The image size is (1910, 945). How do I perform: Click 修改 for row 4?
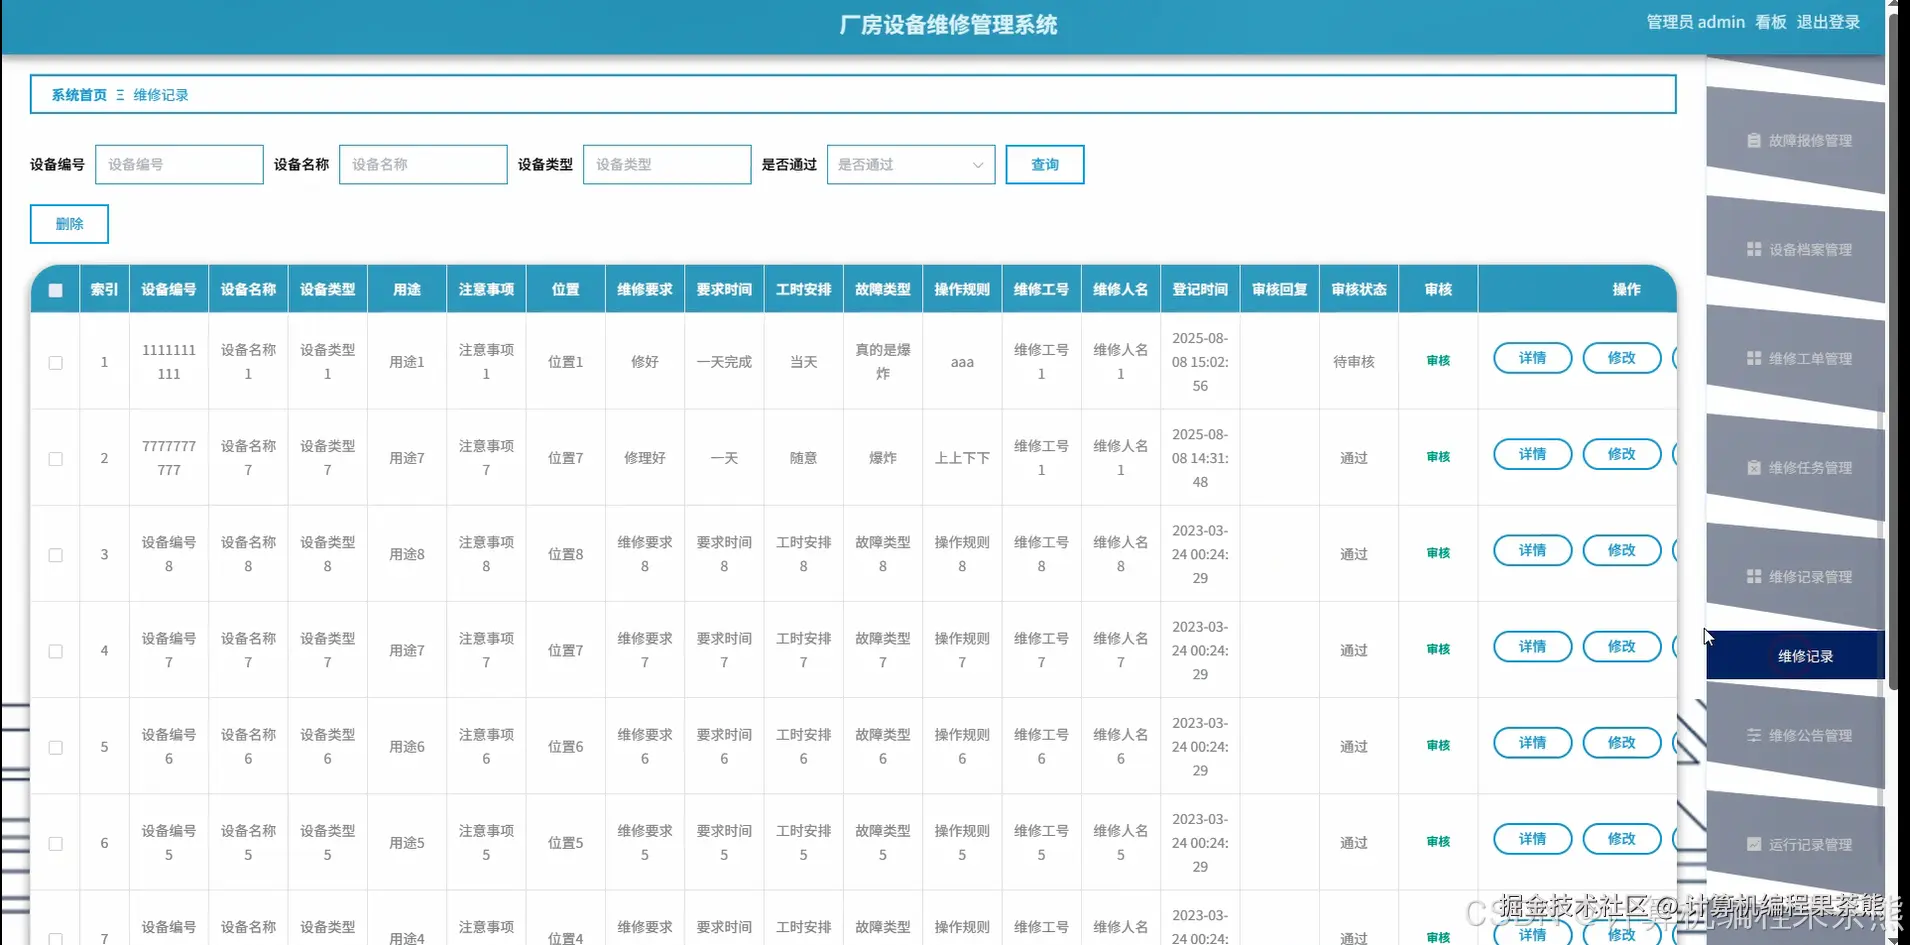[x=1621, y=646]
